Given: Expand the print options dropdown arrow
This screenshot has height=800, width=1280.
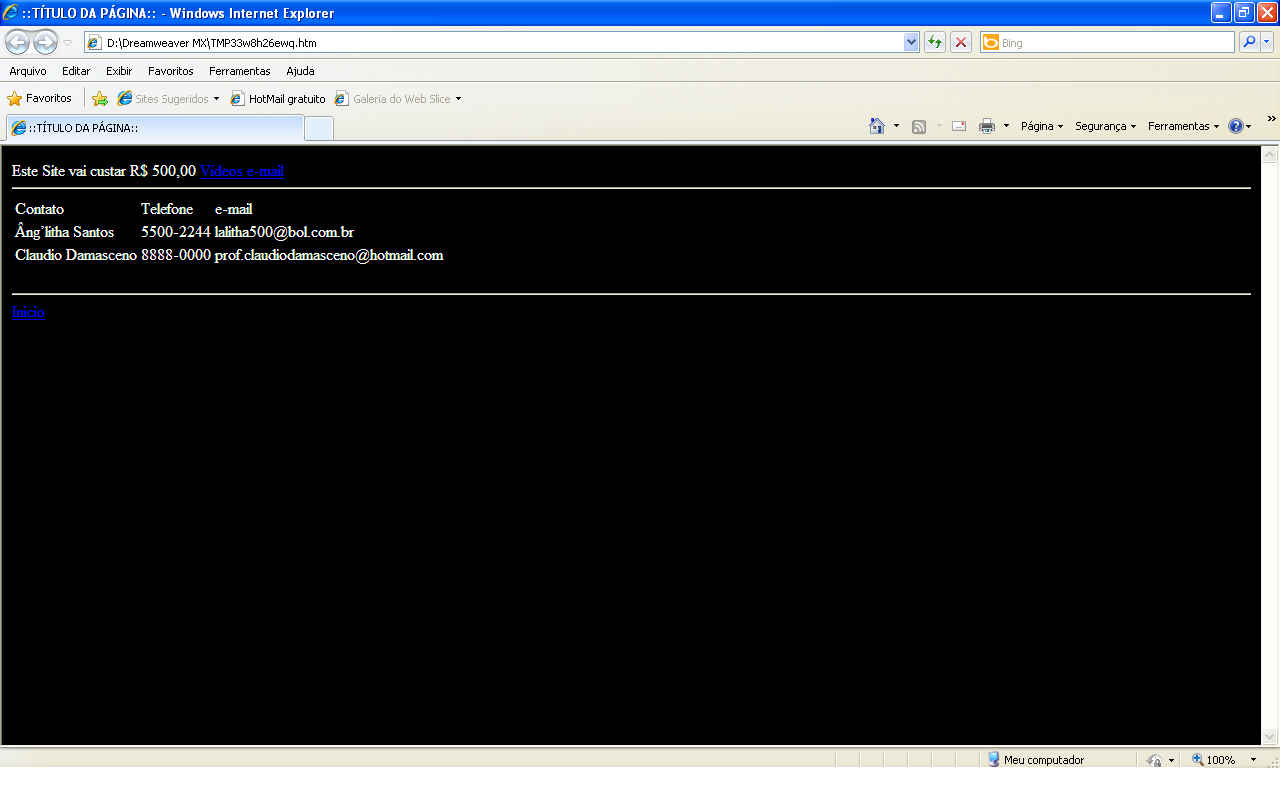Looking at the screenshot, I should point(1006,126).
